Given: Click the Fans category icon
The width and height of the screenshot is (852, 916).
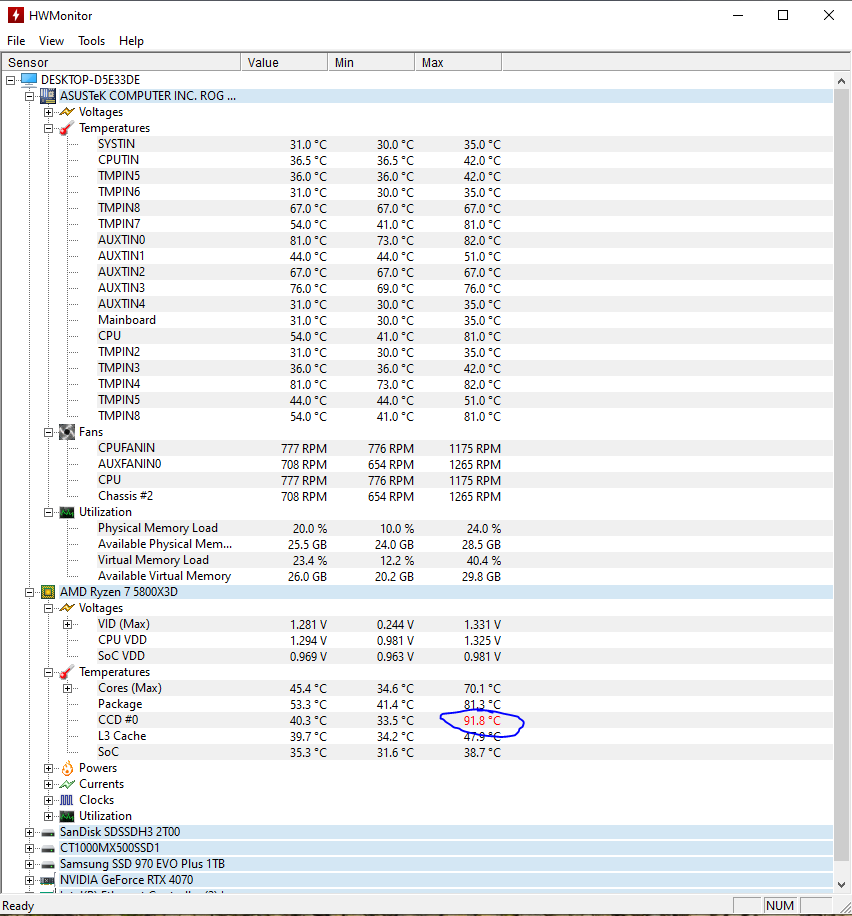Looking at the screenshot, I should [x=66, y=432].
